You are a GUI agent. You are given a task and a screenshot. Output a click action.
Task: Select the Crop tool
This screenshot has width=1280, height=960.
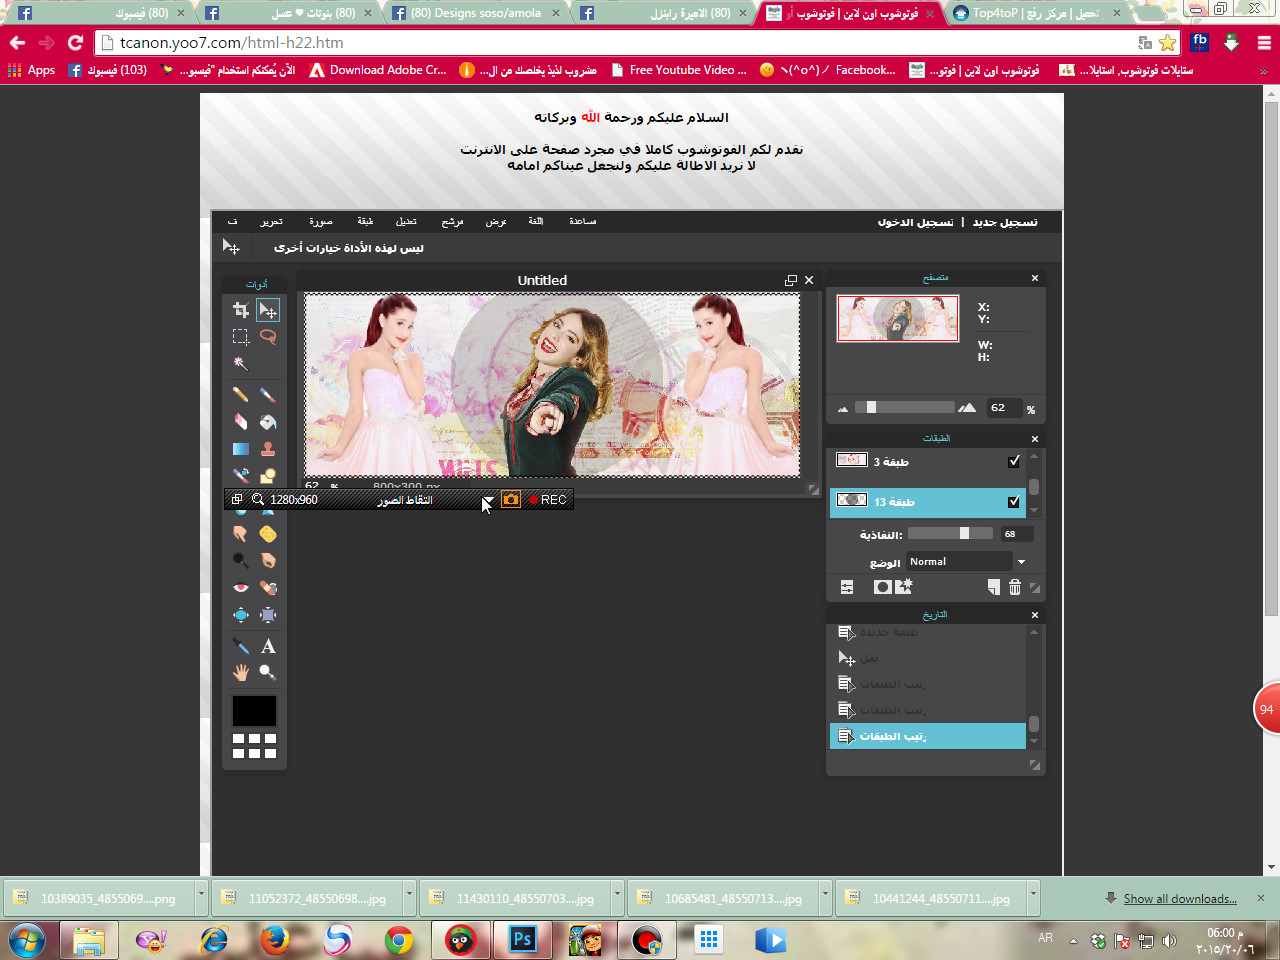tap(241, 310)
